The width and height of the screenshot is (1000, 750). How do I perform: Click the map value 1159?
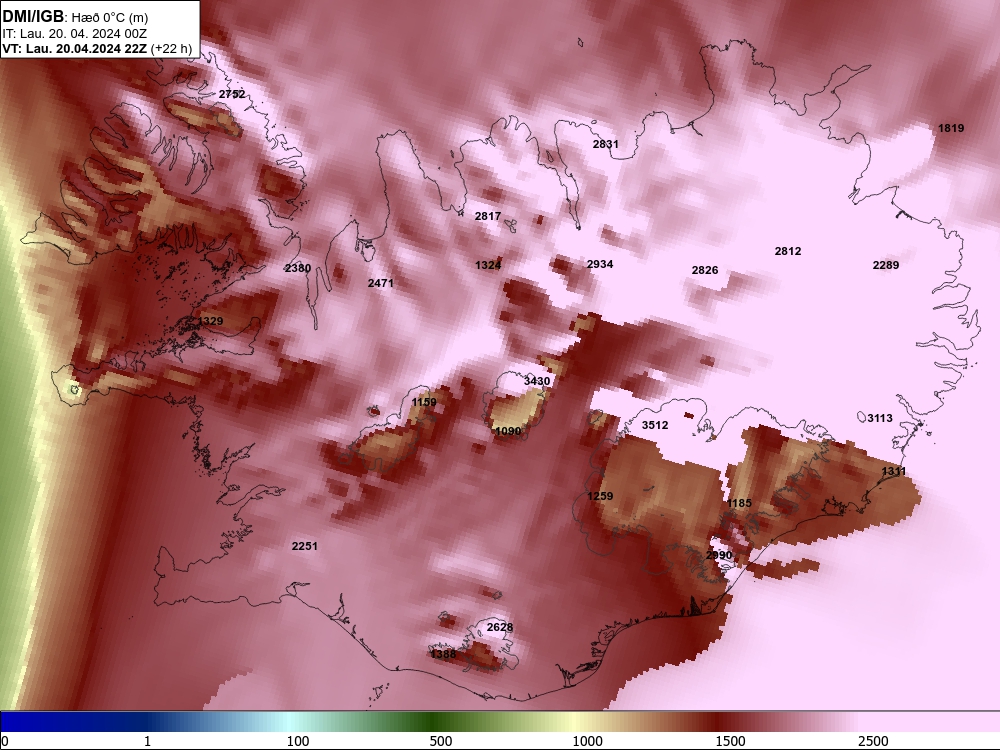point(424,402)
